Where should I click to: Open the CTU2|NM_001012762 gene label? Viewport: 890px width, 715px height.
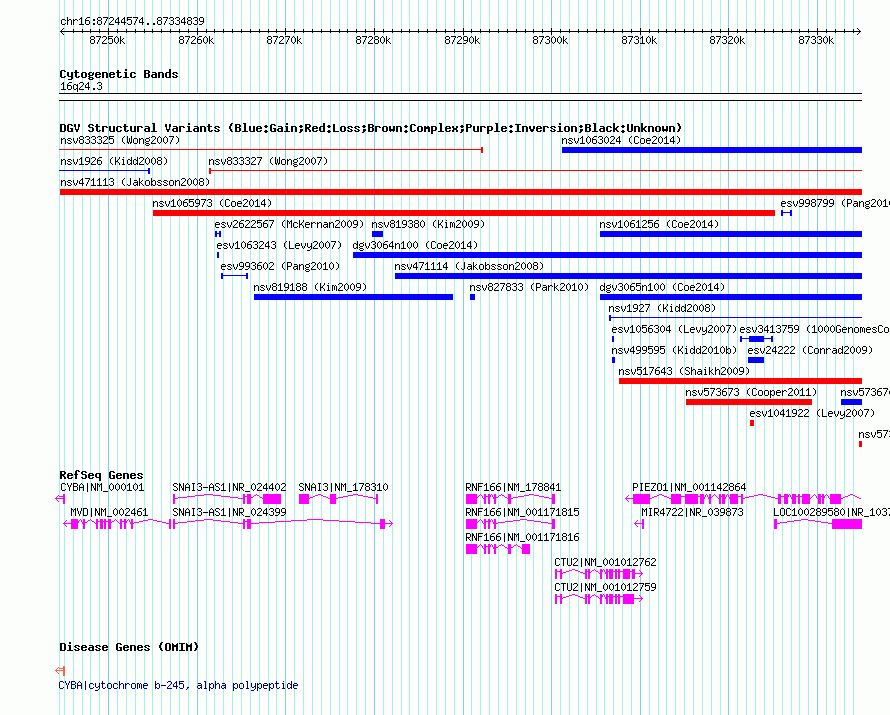click(x=605, y=562)
